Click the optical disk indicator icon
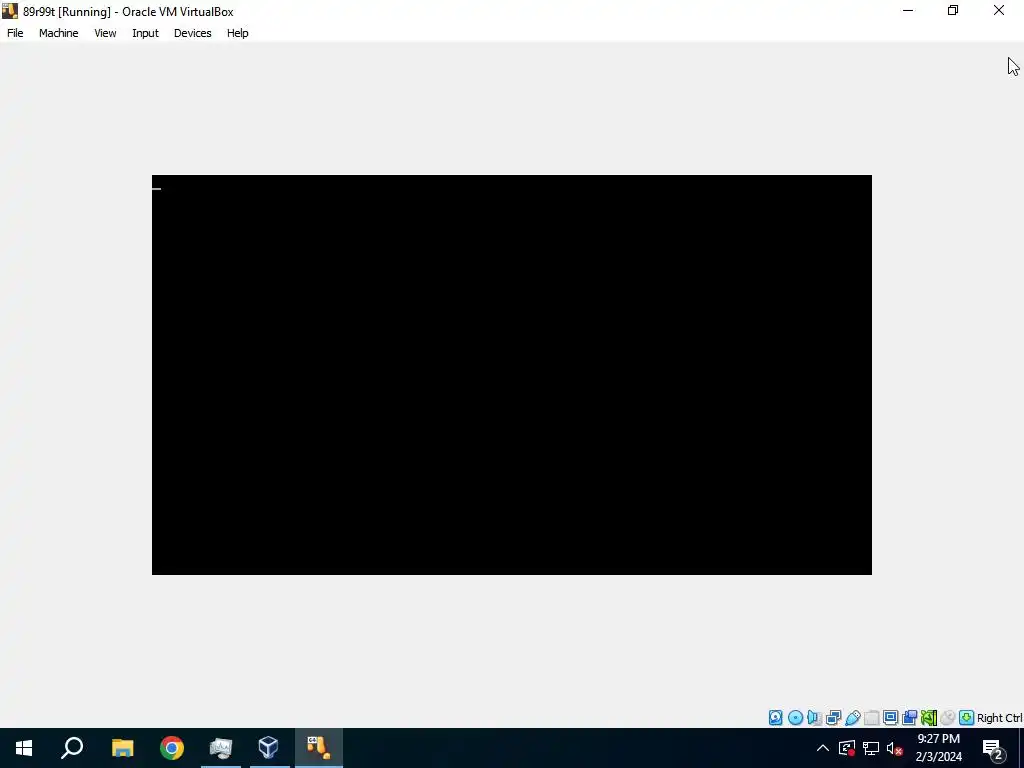The height and width of the screenshot is (768, 1024). click(795, 718)
